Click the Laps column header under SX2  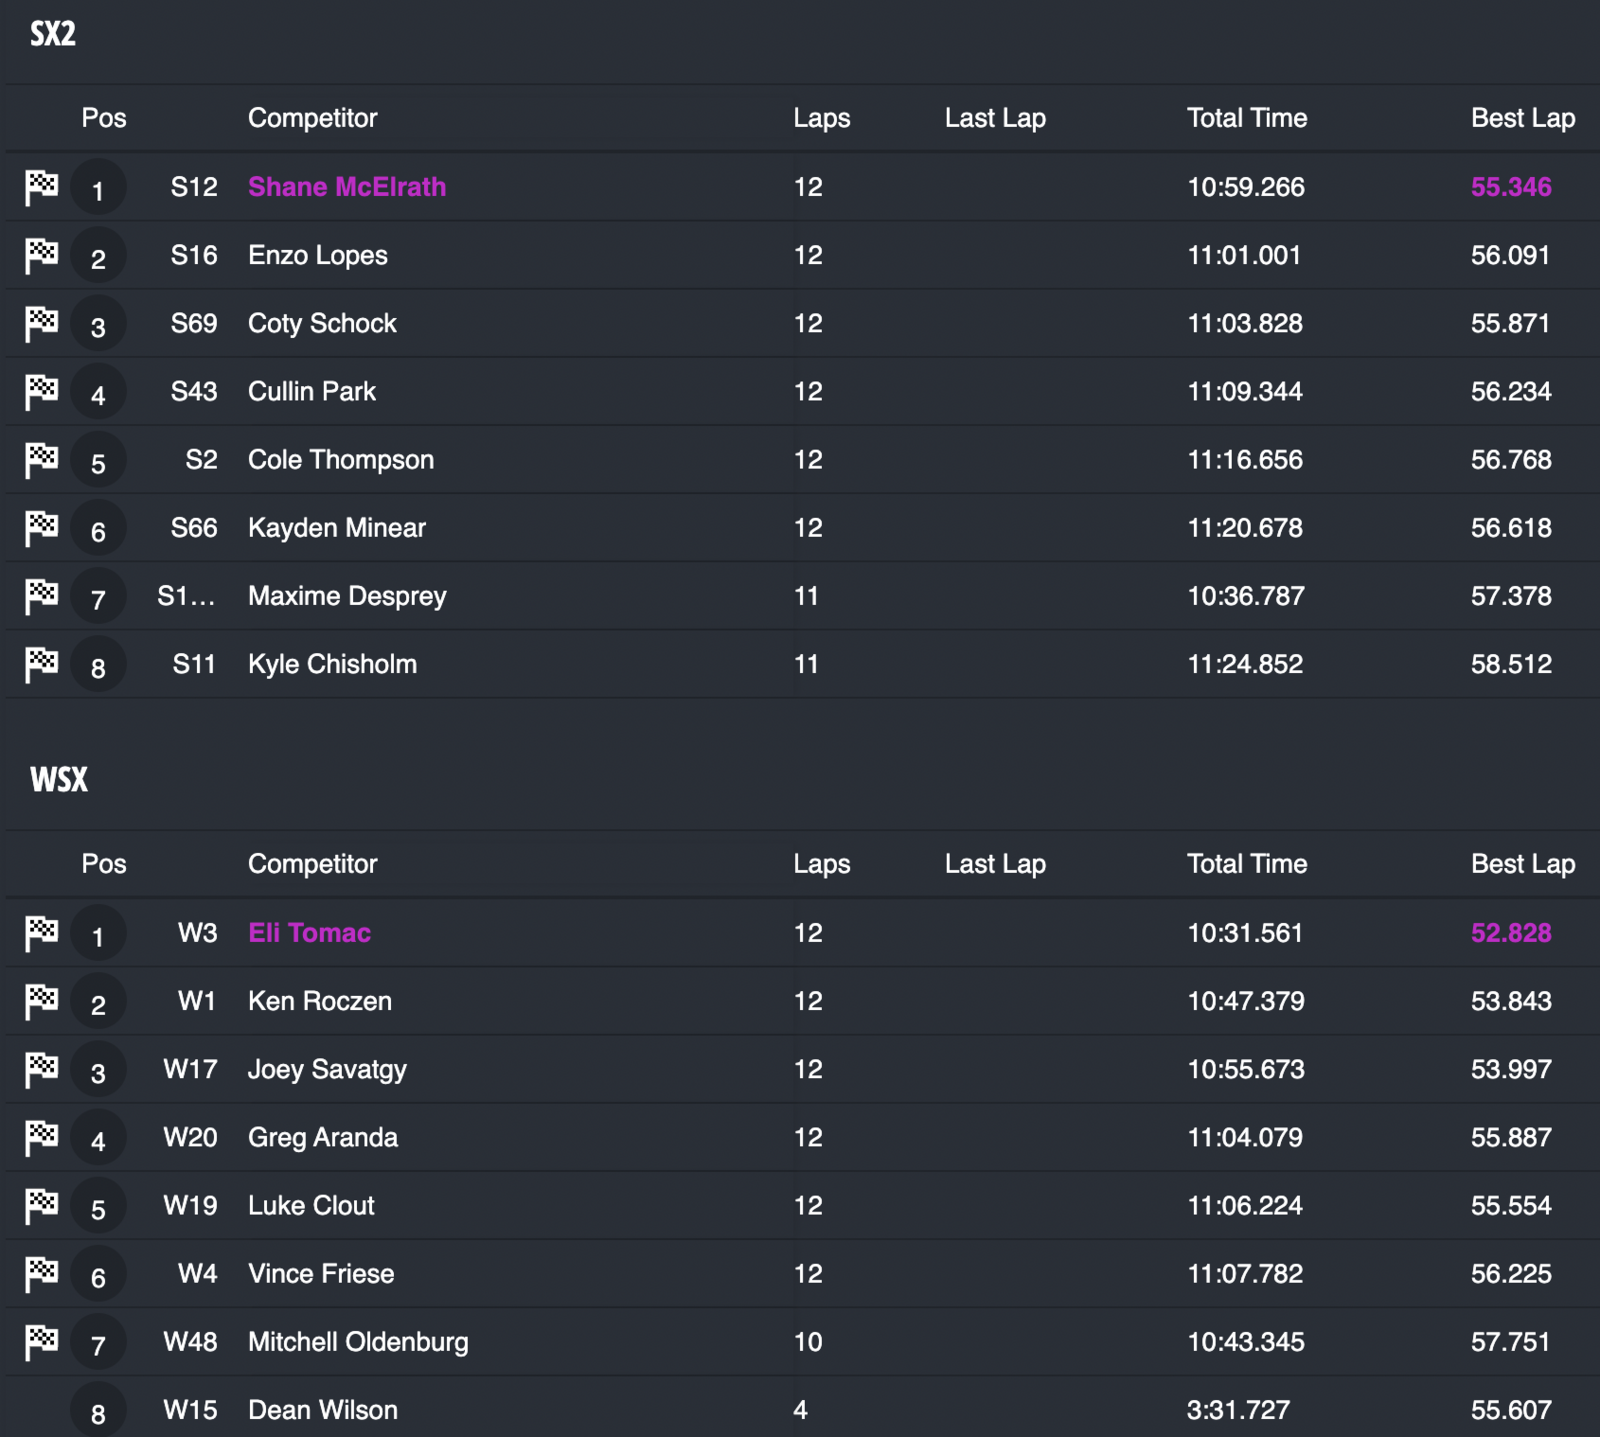pyautogui.click(x=821, y=118)
